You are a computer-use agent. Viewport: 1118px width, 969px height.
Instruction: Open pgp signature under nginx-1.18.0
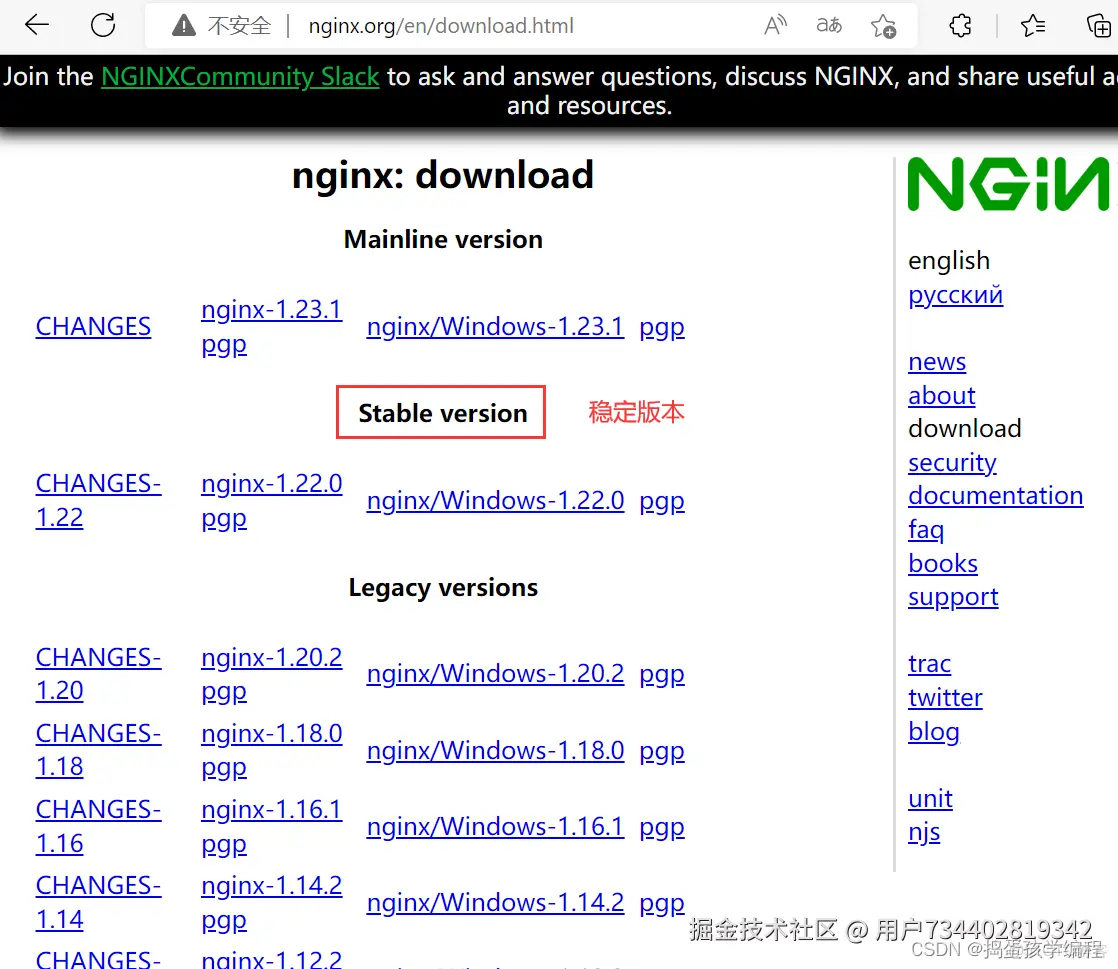click(224, 768)
